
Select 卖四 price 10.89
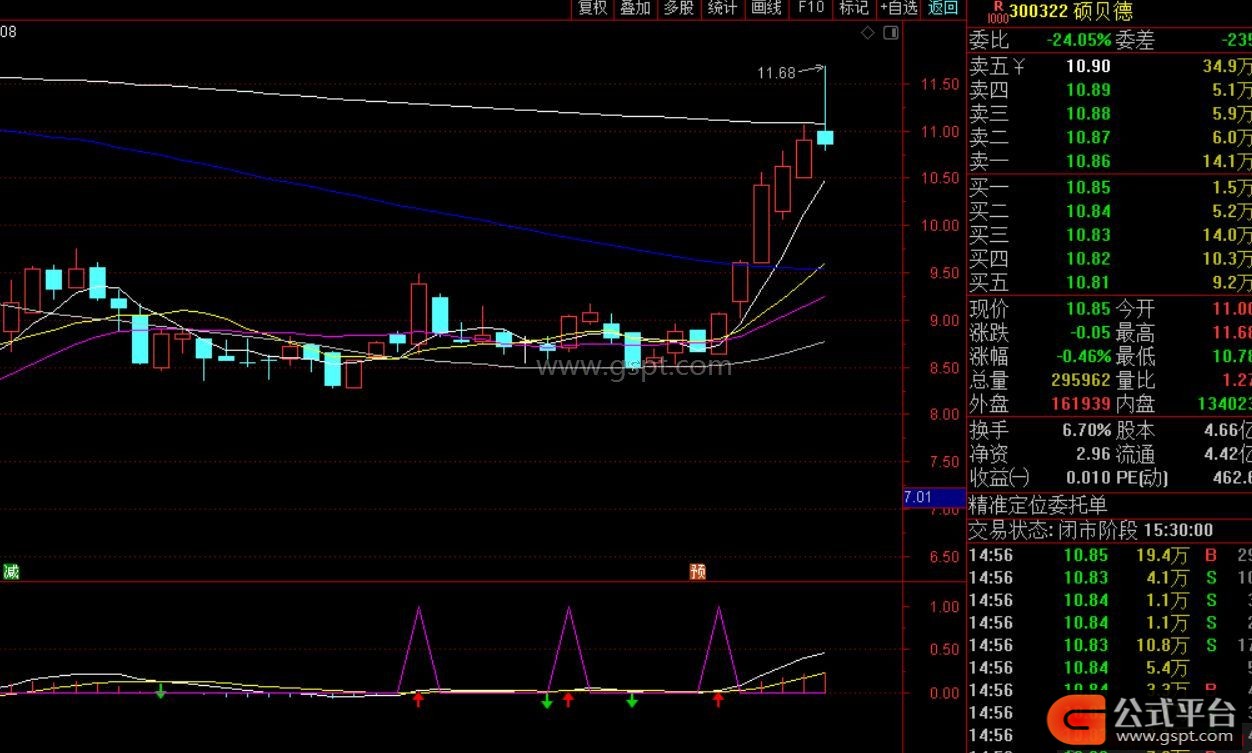click(x=1088, y=90)
